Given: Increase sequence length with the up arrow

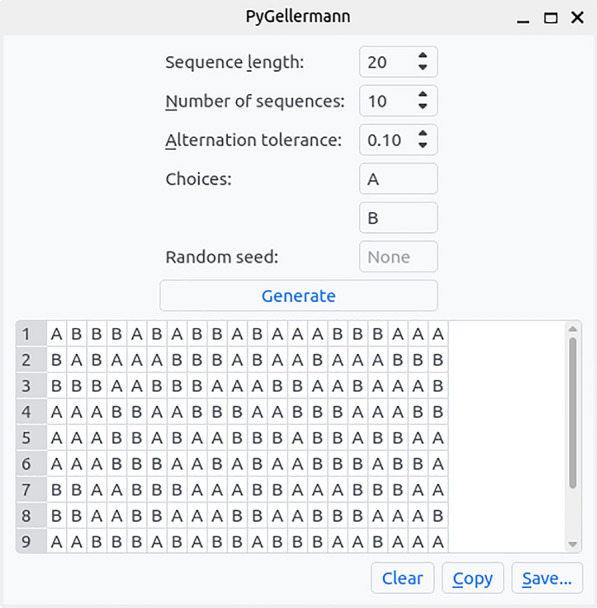Looking at the screenshot, I should click(x=423, y=56).
